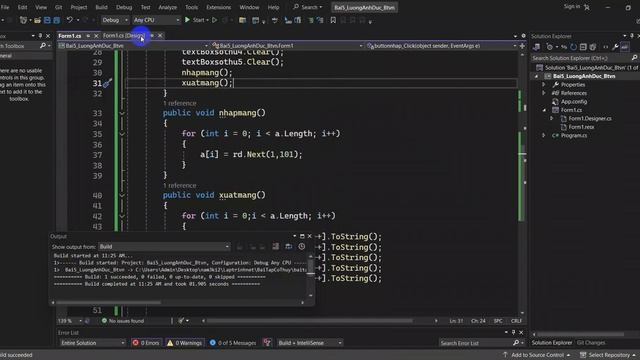640x360 pixels.
Task: Click the Sign in link
Action: click(571, 7)
